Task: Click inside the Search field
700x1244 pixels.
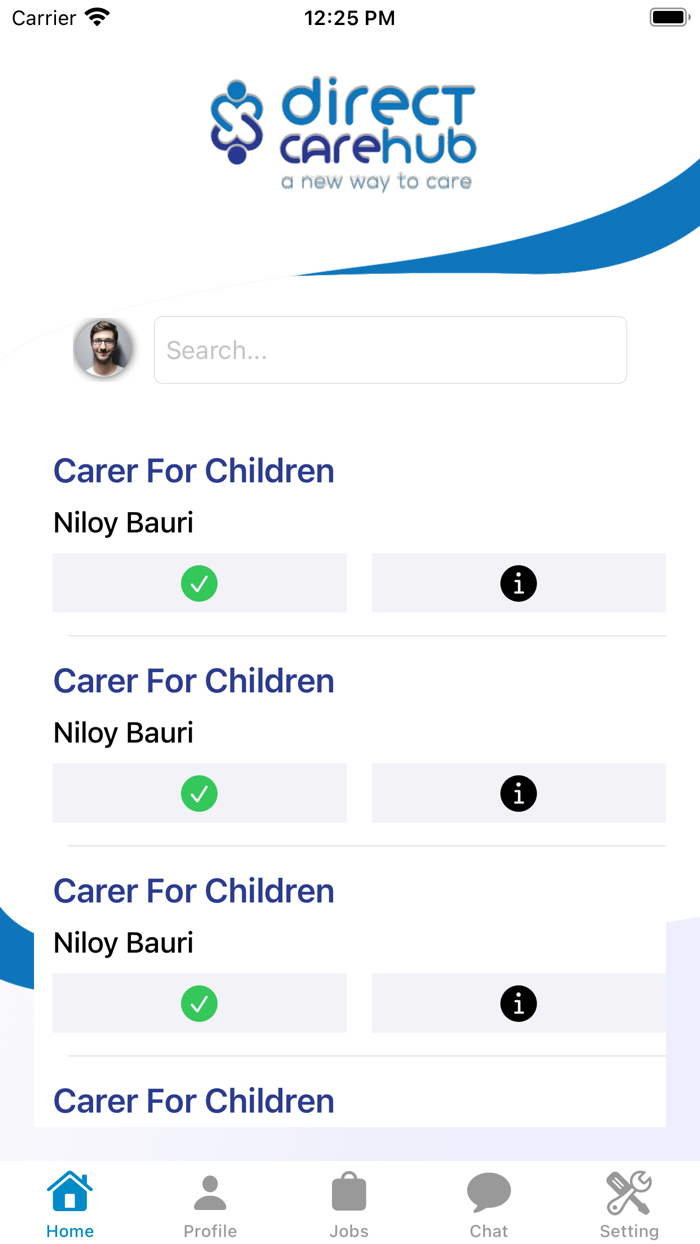Action: point(390,349)
